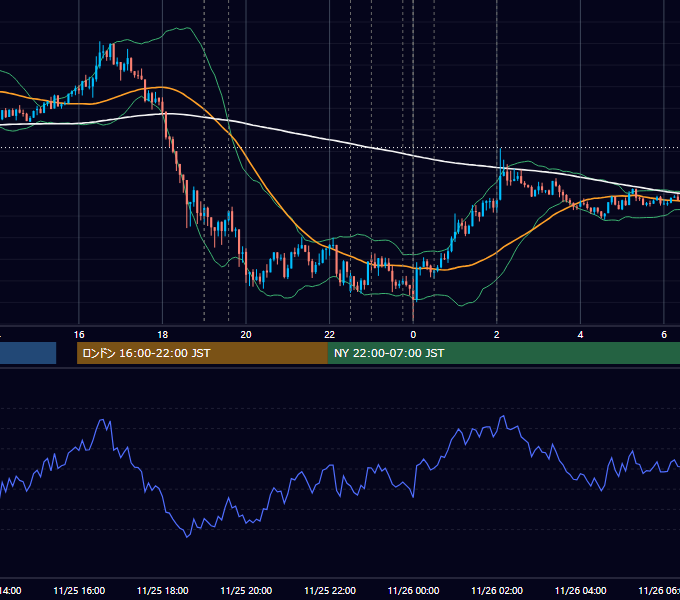Click the 20 hour label on price chart axis

(246, 334)
